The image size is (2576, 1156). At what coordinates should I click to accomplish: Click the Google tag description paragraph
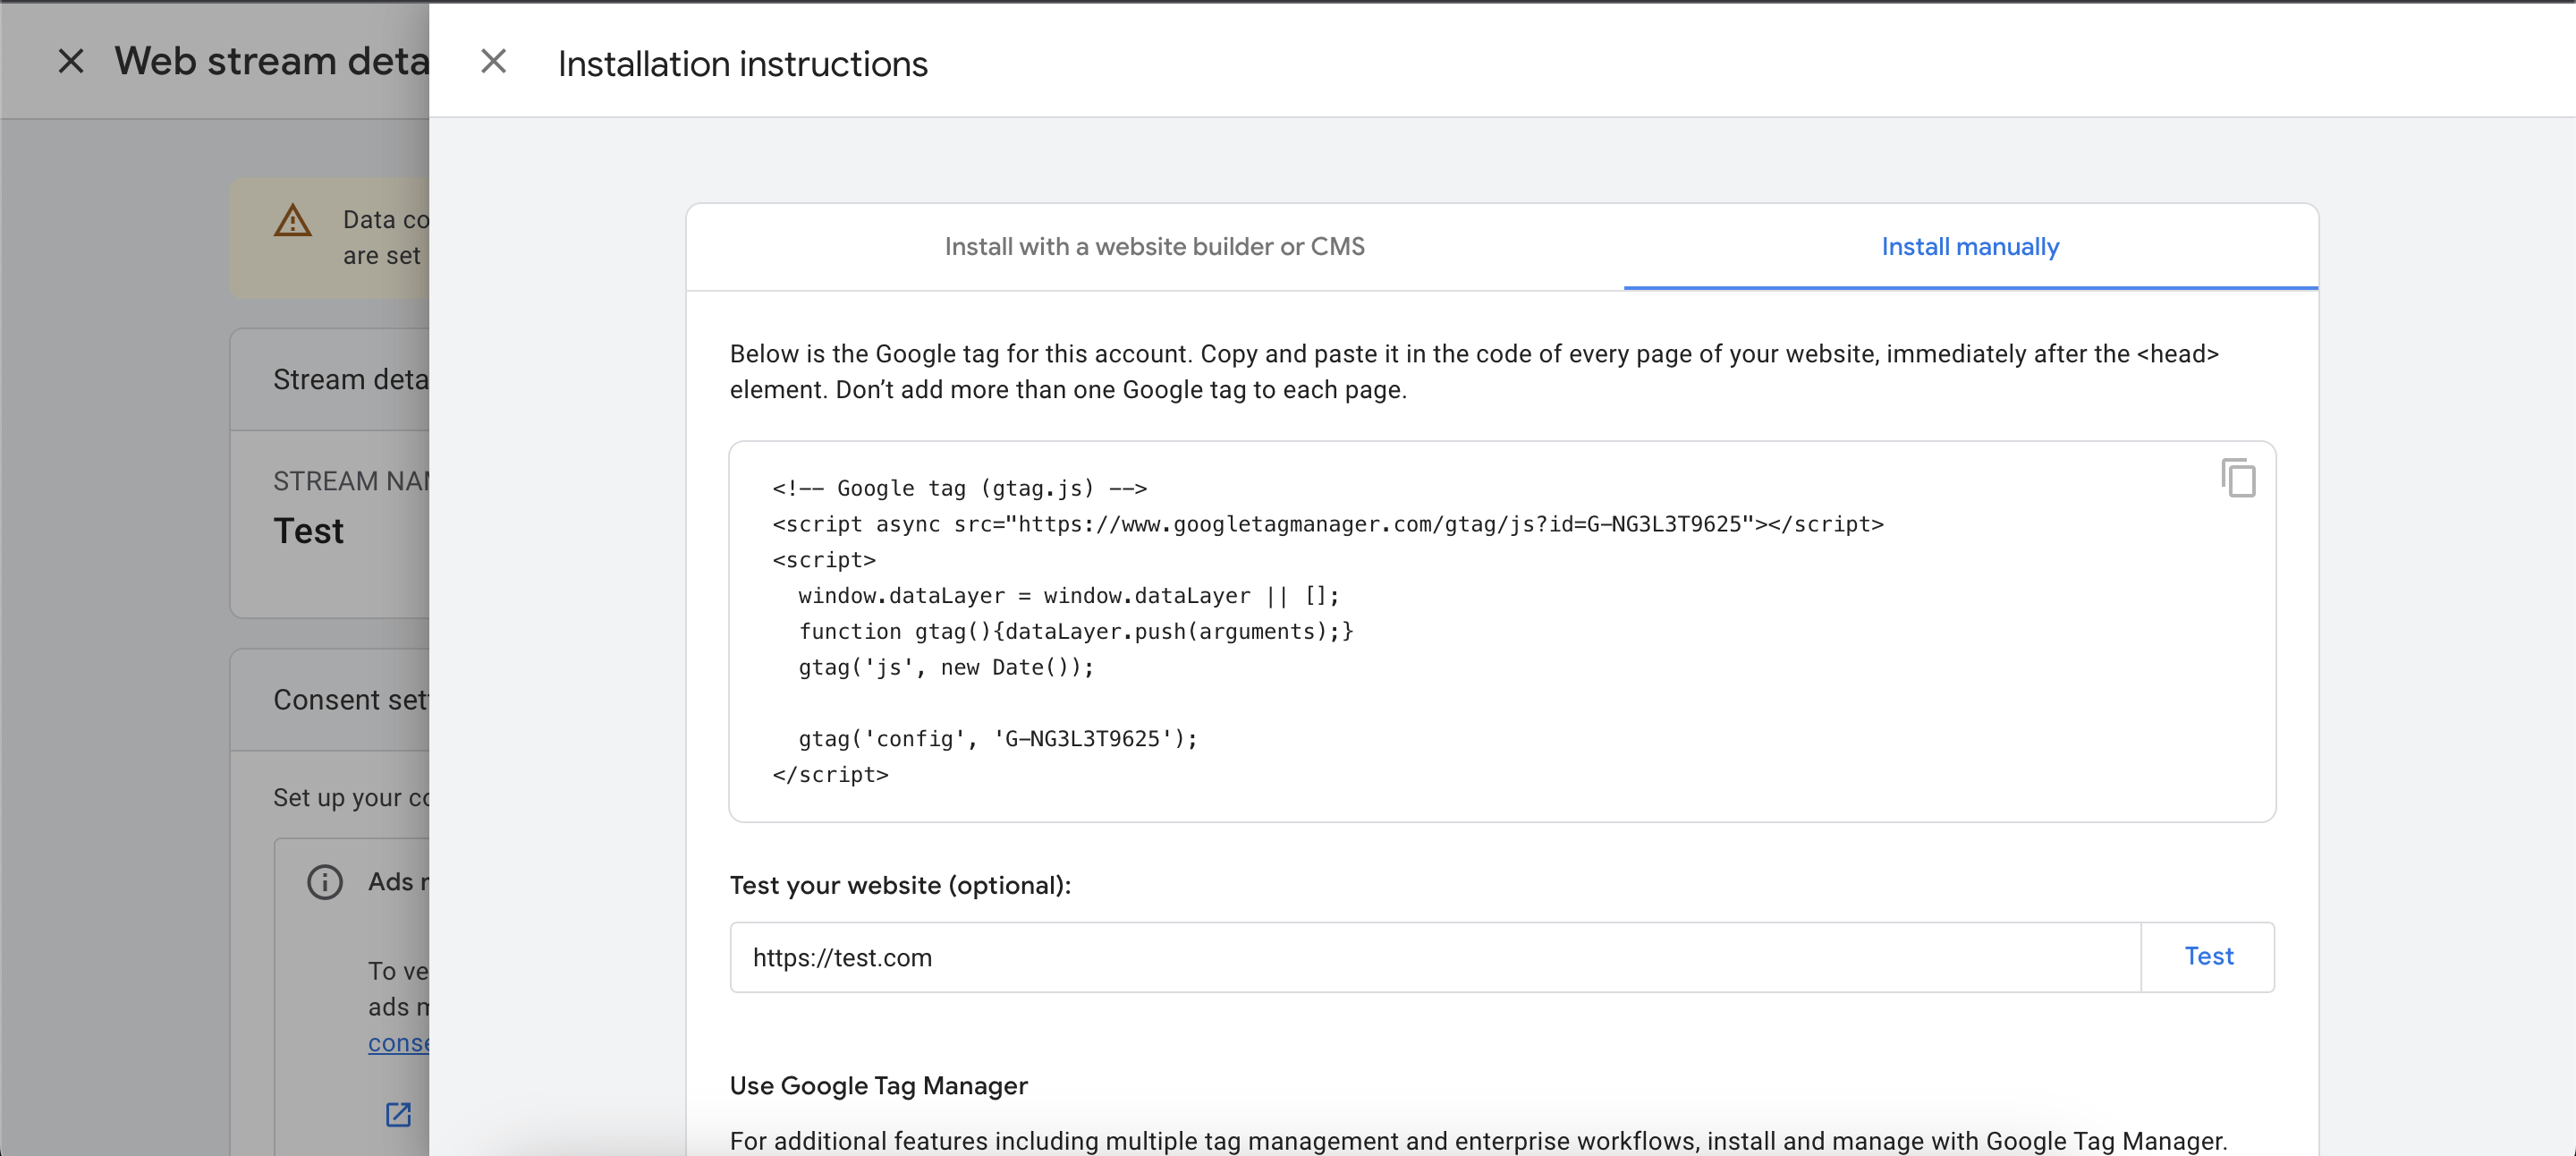[1473, 372]
